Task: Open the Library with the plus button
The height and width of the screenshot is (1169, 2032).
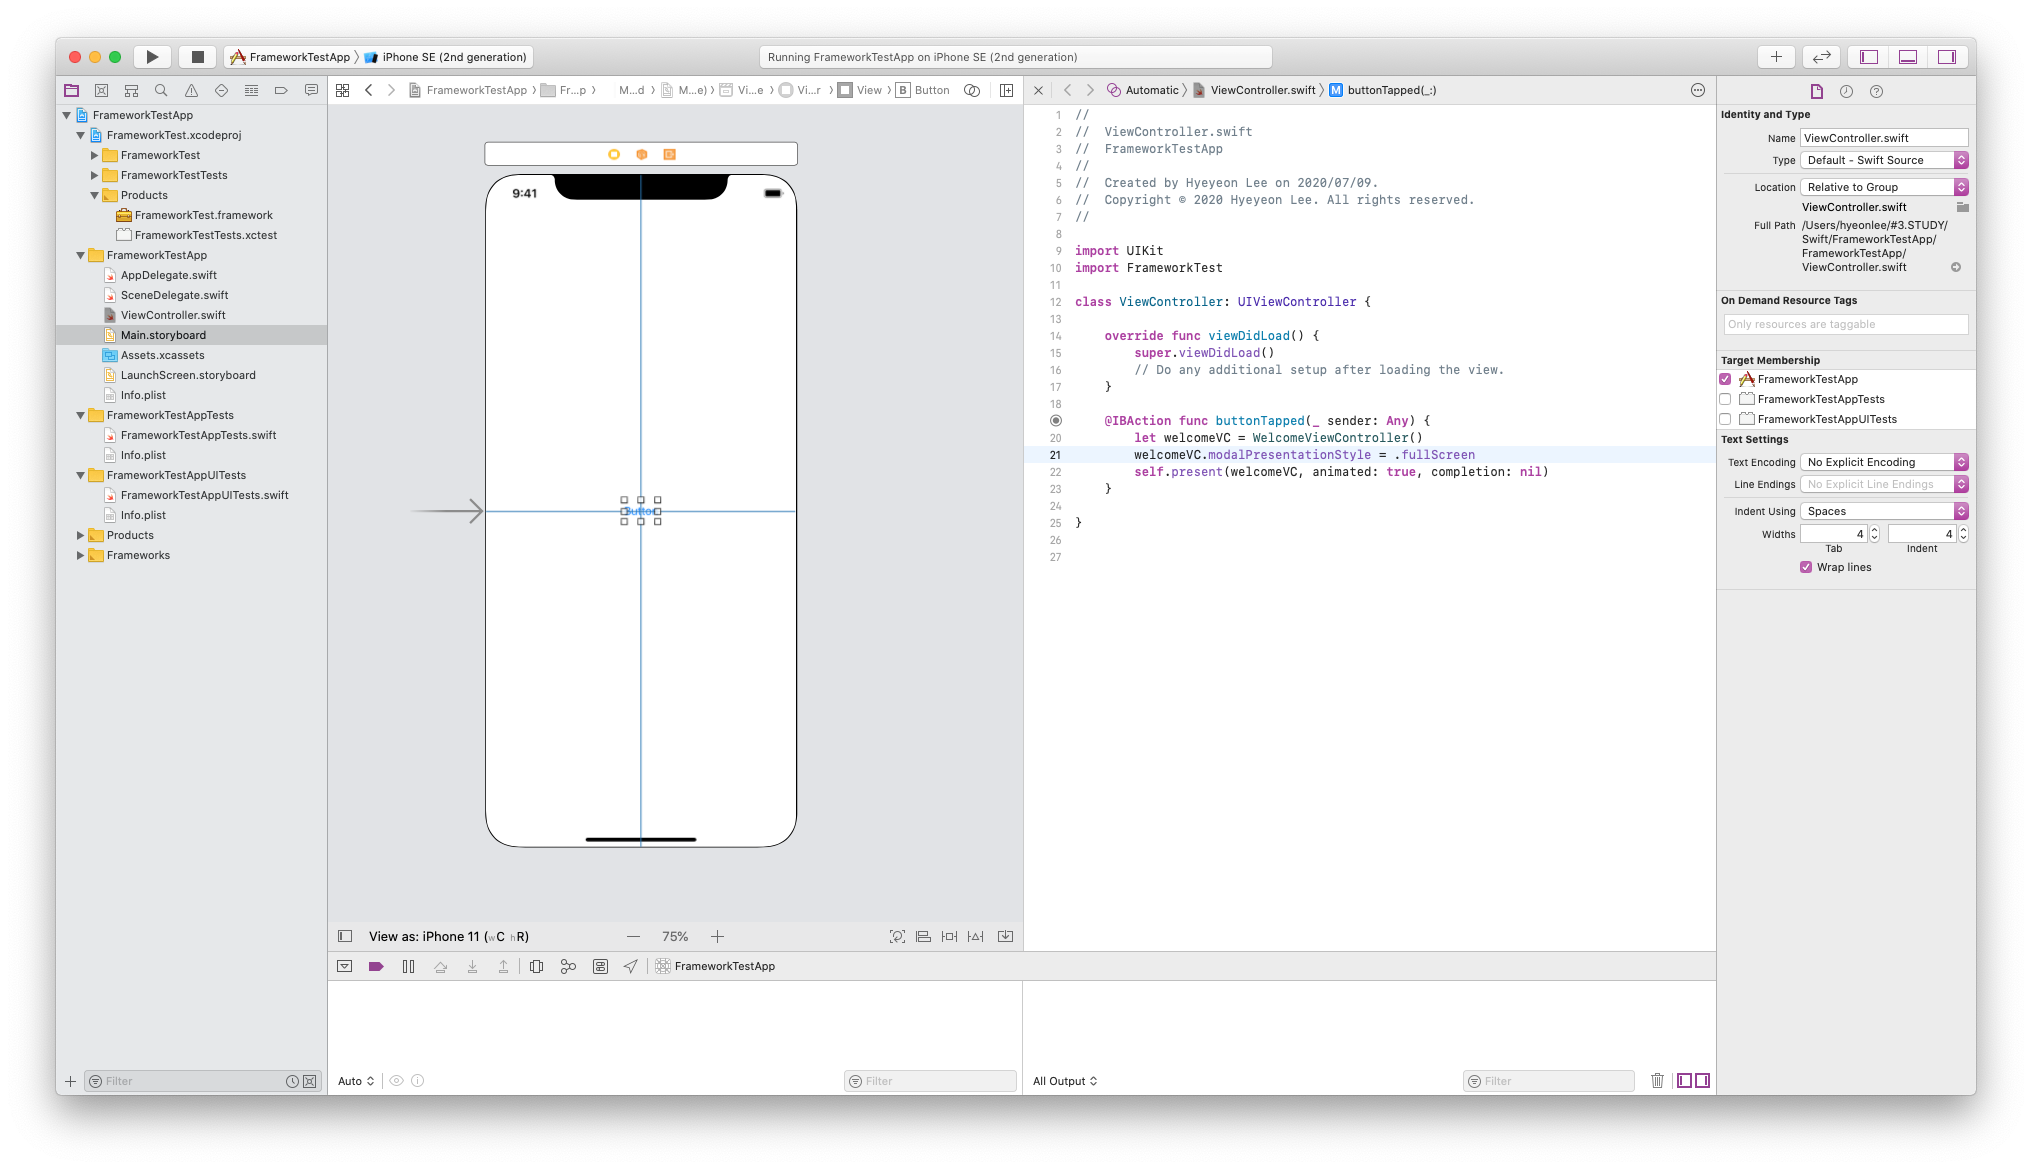Action: click(1776, 57)
